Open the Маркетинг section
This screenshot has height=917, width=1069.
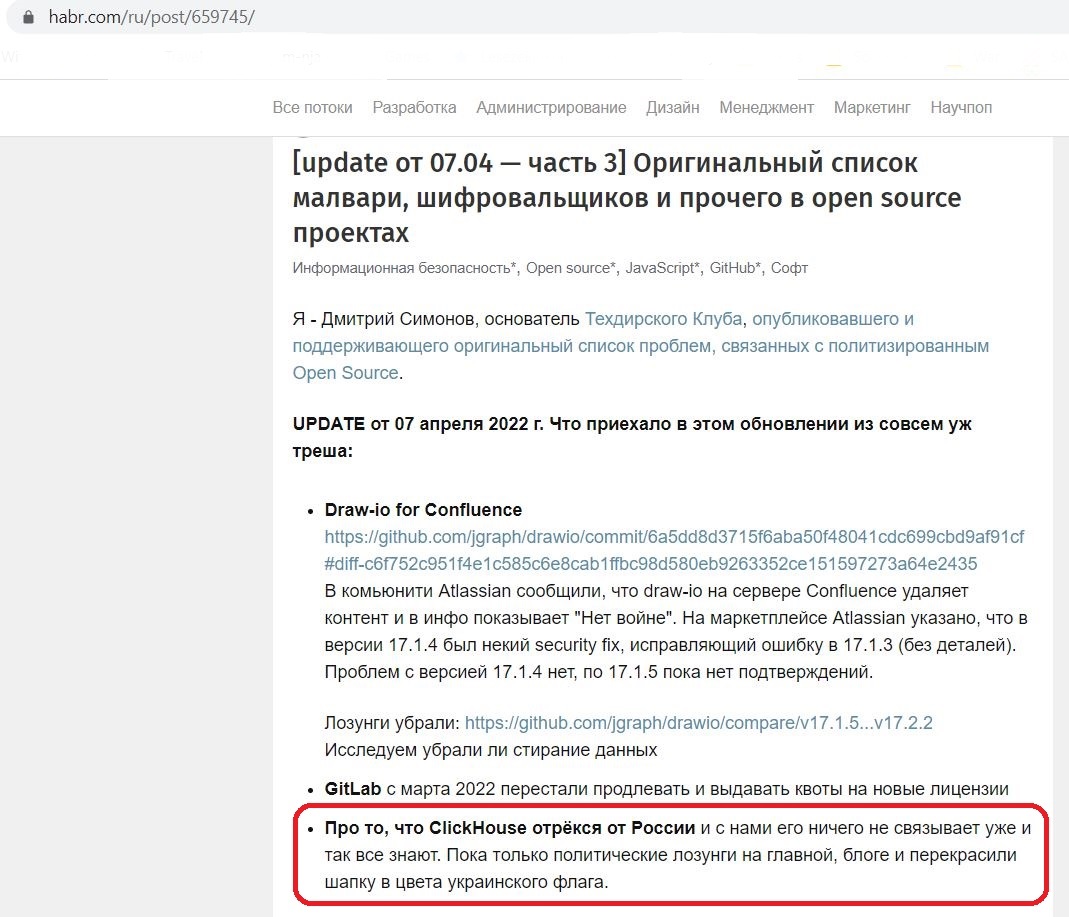click(x=872, y=108)
